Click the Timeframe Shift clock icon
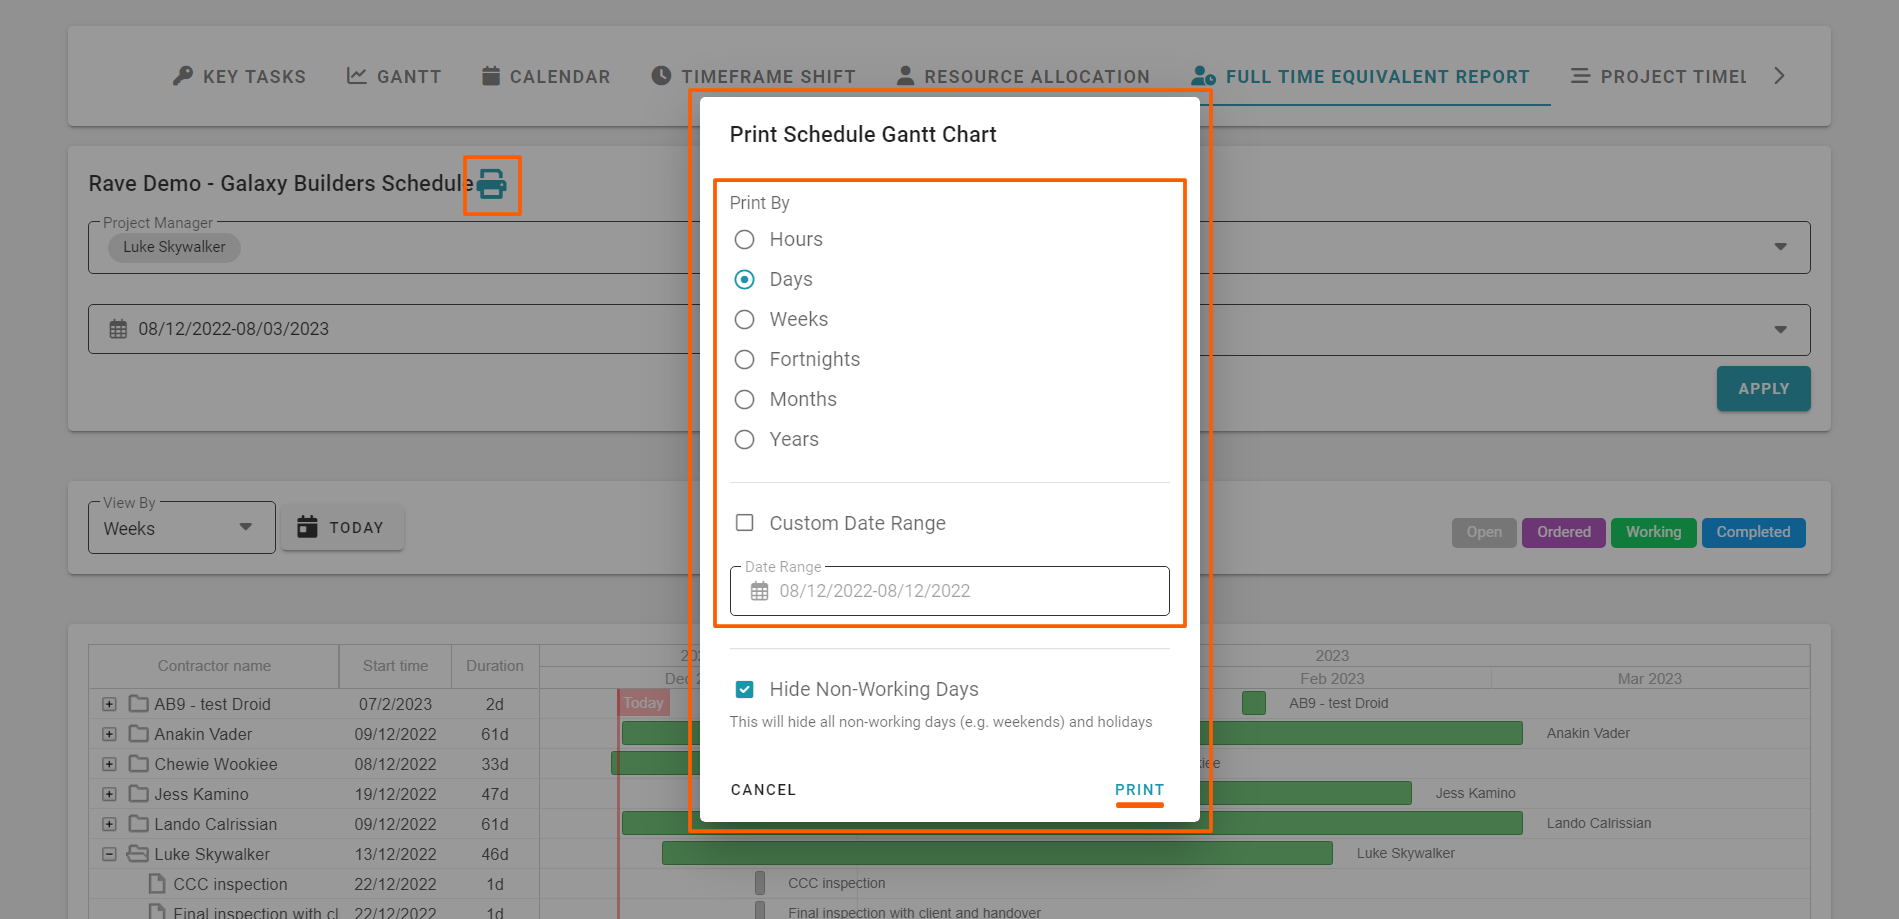Viewport: 1899px width, 919px height. [661, 76]
